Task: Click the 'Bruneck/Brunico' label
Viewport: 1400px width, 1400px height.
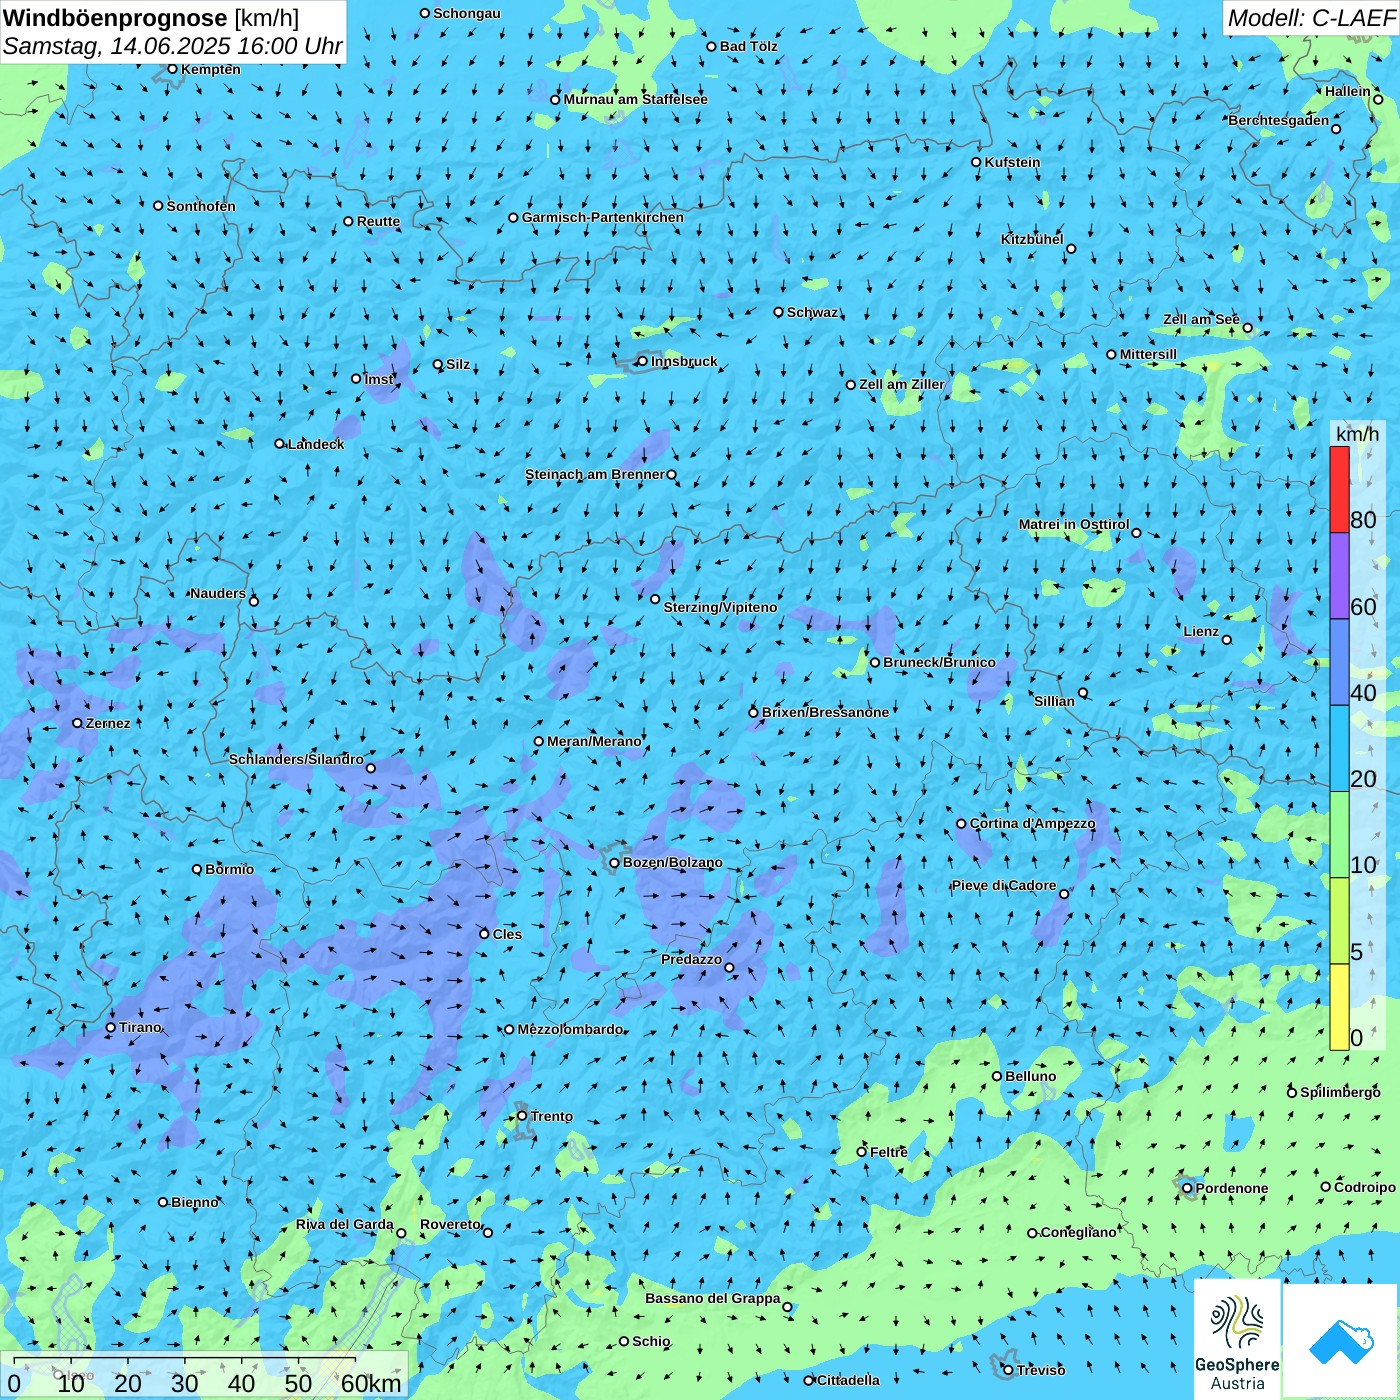Action: click(x=939, y=662)
